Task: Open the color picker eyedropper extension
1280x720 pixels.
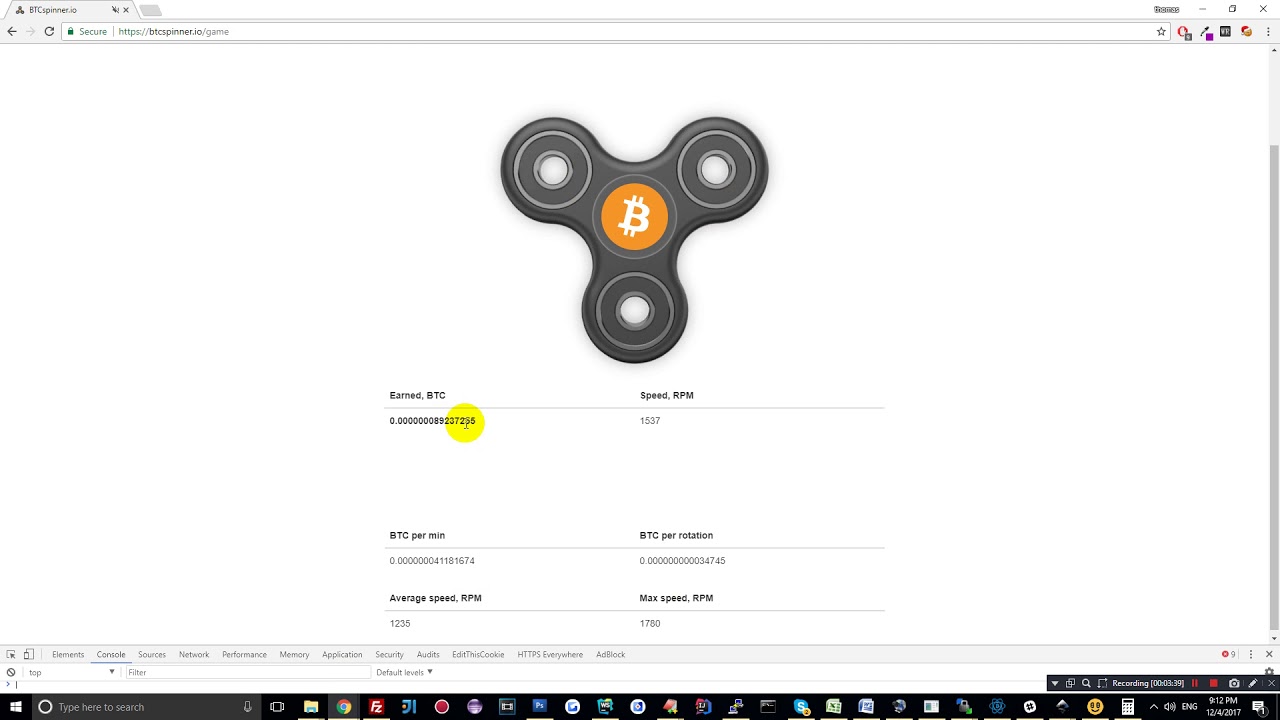Action: pyautogui.click(x=1206, y=32)
